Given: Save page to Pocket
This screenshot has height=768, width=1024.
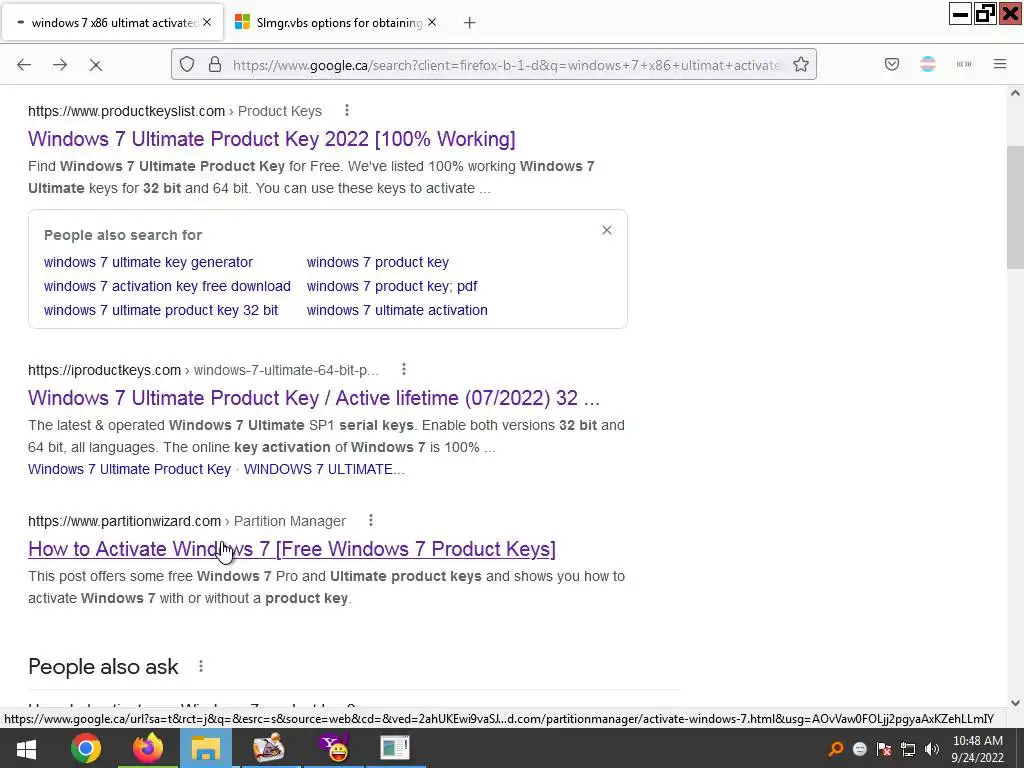Looking at the screenshot, I should [x=892, y=65].
